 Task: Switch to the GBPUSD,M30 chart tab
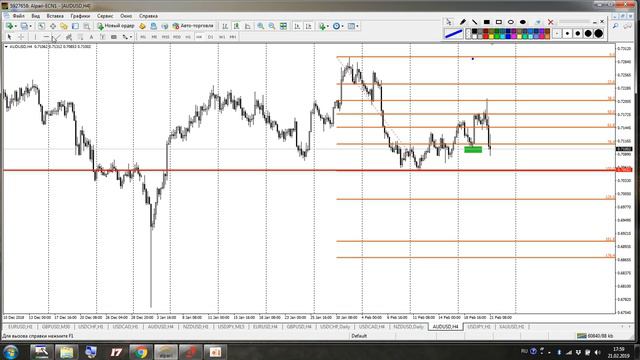point(56,327)
